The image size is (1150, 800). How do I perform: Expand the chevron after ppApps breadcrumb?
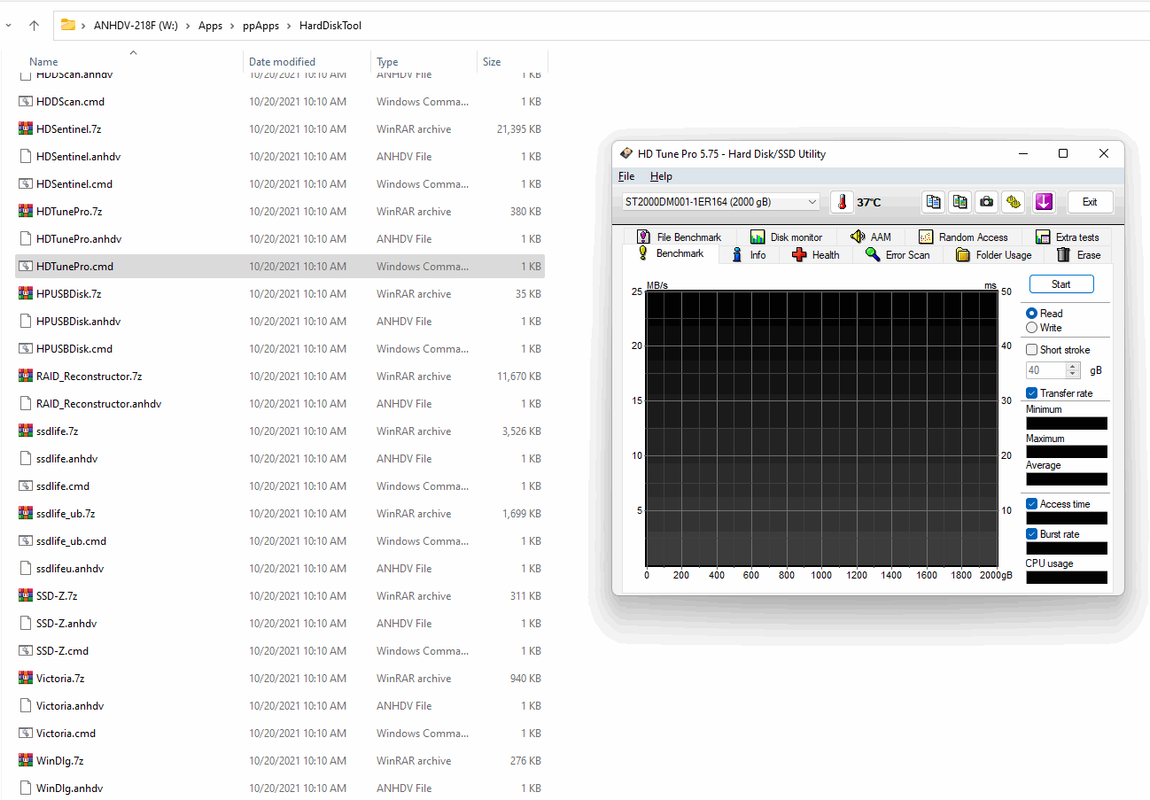289,26
